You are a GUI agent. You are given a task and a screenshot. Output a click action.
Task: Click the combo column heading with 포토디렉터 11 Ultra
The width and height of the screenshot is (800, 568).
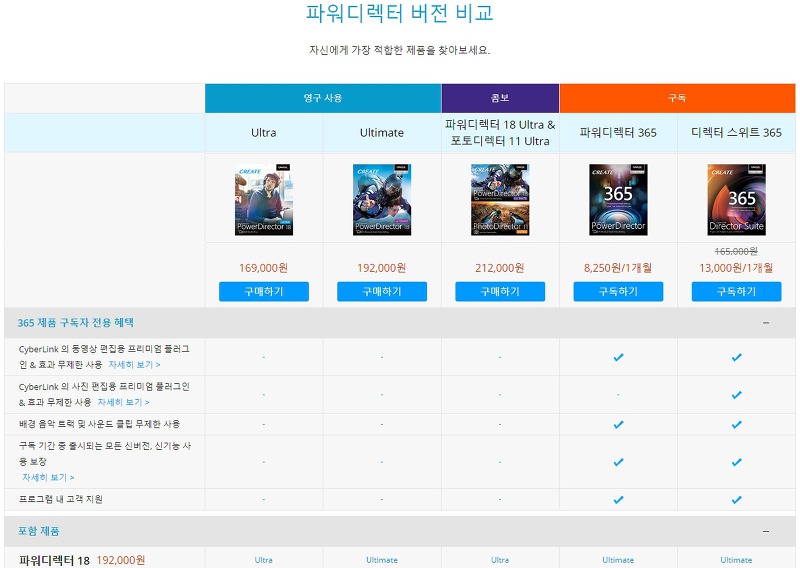click(x=500, y=133)
